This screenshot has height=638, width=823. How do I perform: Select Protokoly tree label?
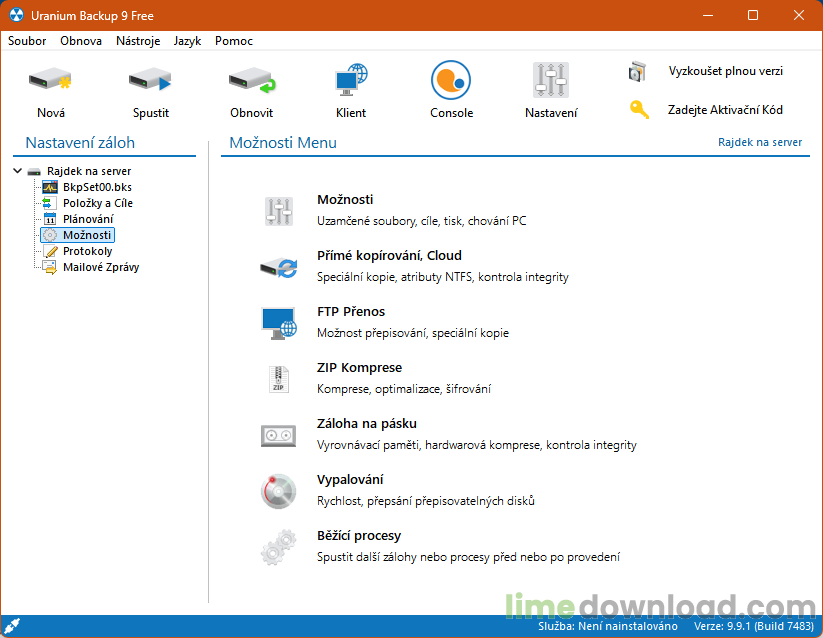tap(87, 251)
